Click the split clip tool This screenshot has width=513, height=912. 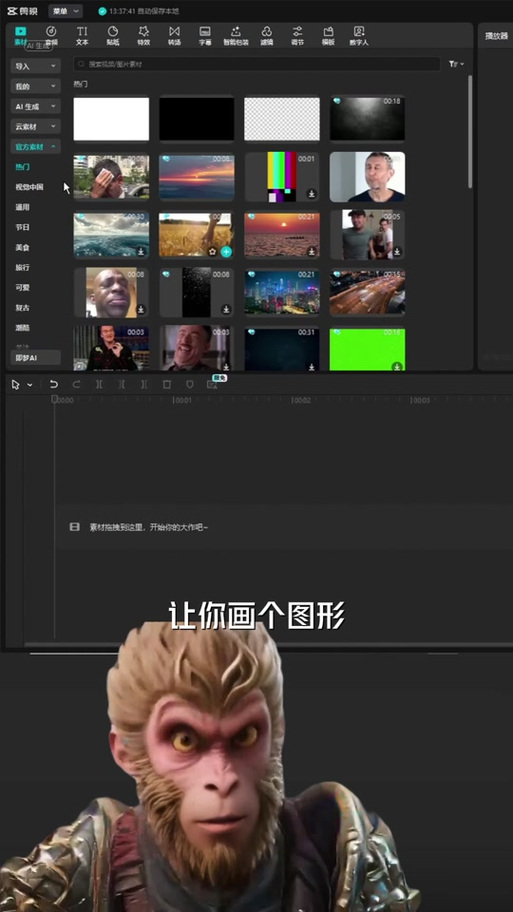99,384
